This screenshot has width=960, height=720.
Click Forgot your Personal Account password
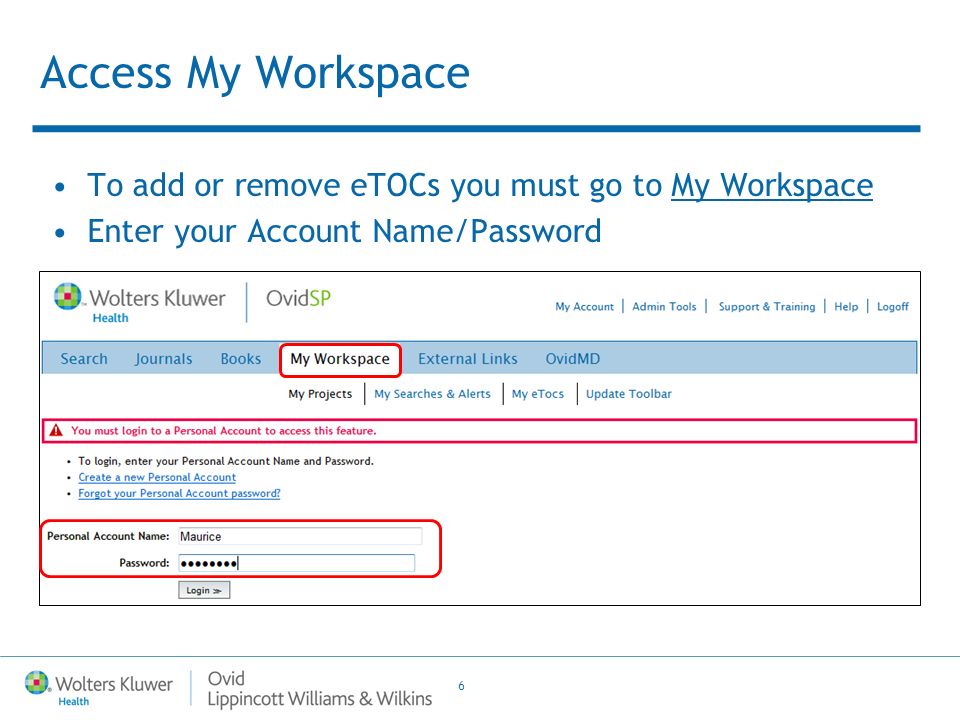[x=179, y=493]
